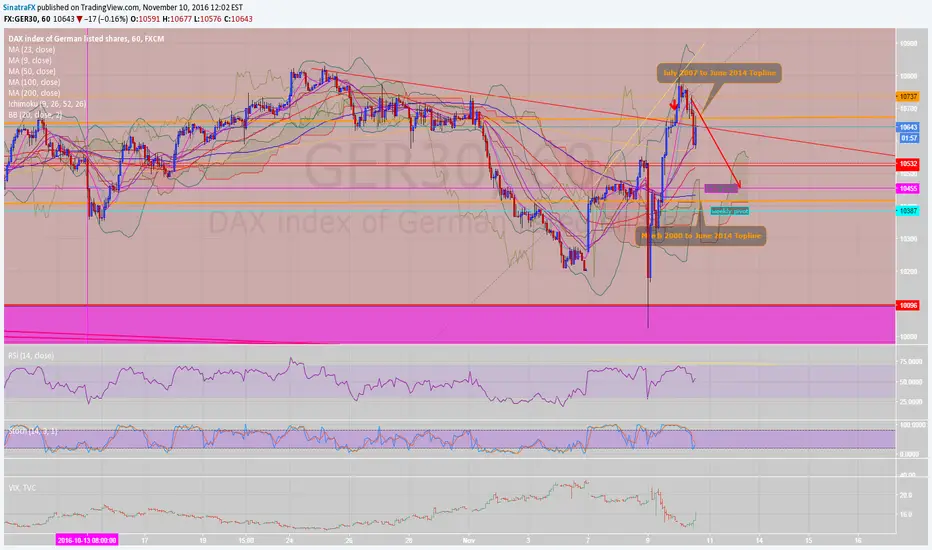
Task: Click the '17' date on time axis
Action: coord(144,540)
